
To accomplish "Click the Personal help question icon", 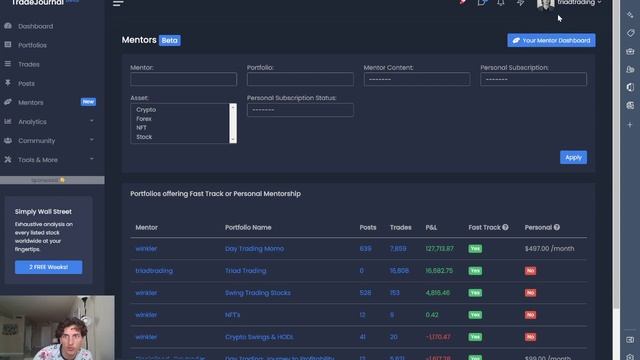I will (x=557, y=227).
